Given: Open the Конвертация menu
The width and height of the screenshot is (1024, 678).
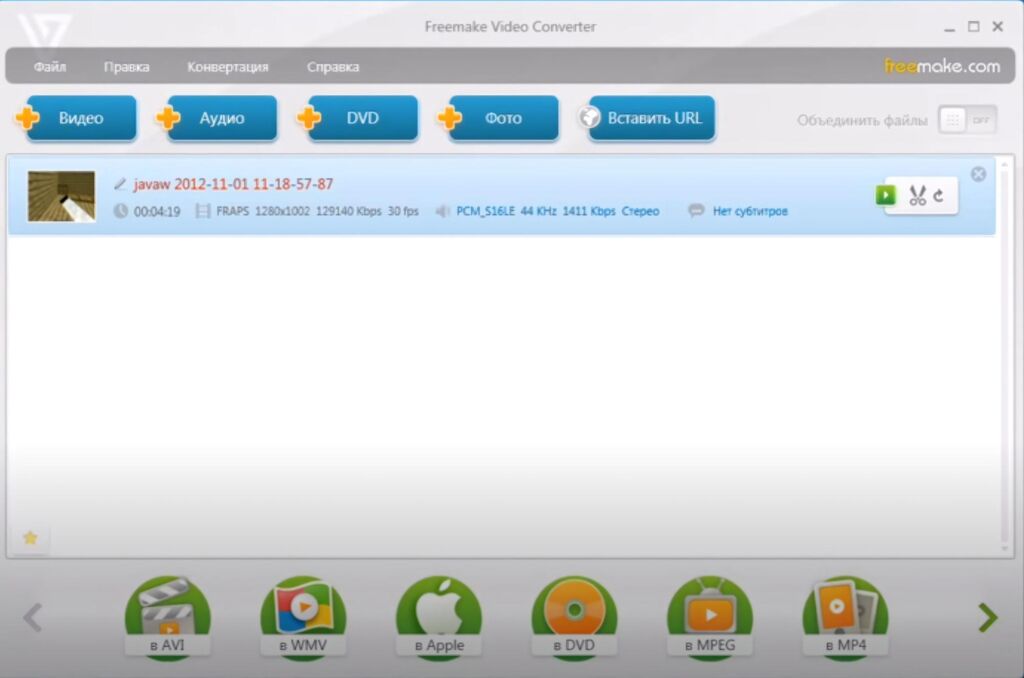Looking at the screenshot, I should tap(228, 67).
